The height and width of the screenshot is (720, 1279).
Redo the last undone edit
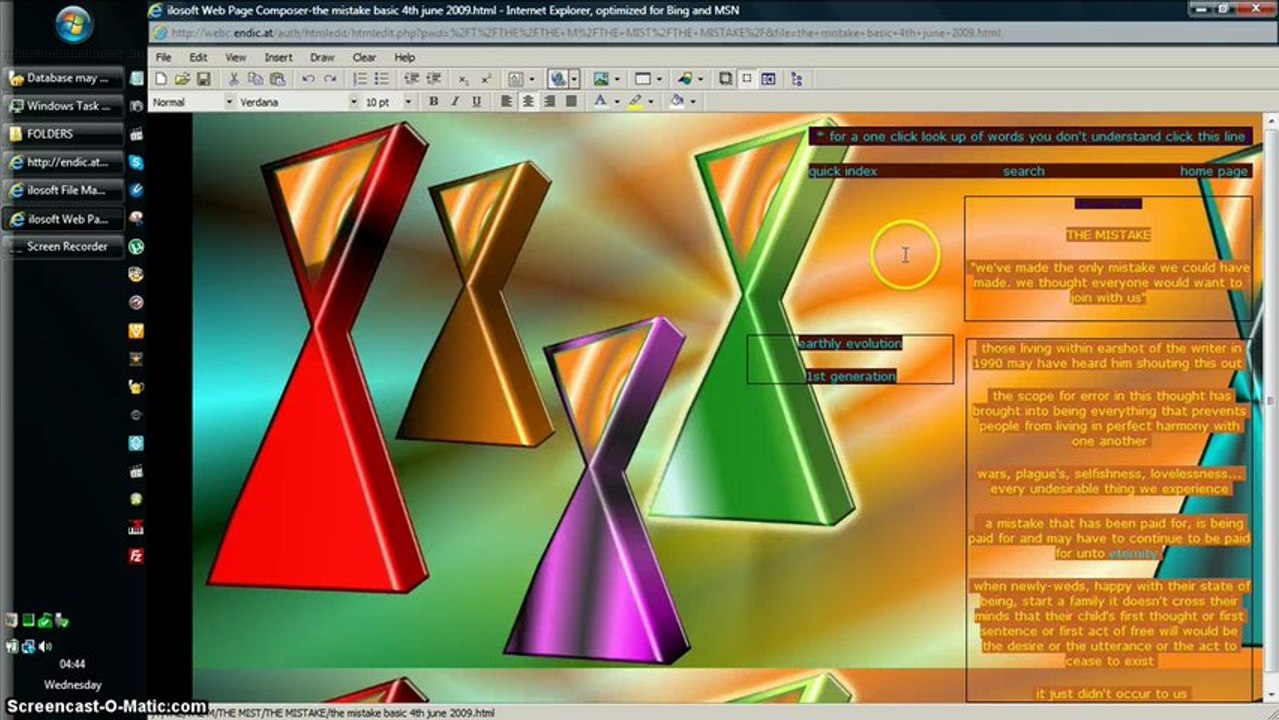(x=330, y=79)
